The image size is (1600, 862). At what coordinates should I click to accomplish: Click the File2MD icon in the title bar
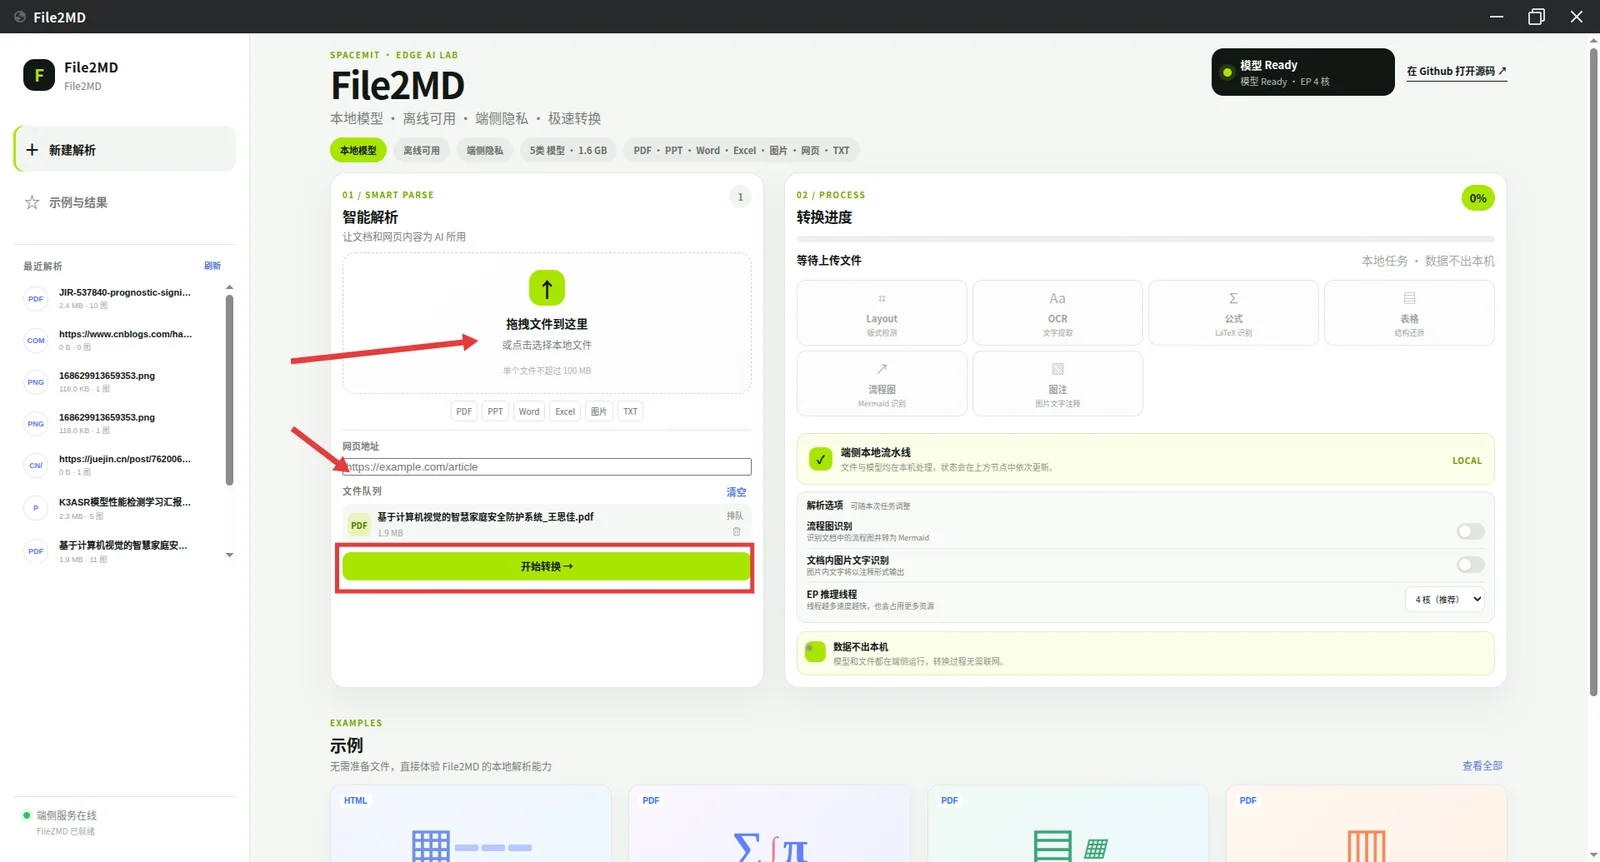click(20, 17)
